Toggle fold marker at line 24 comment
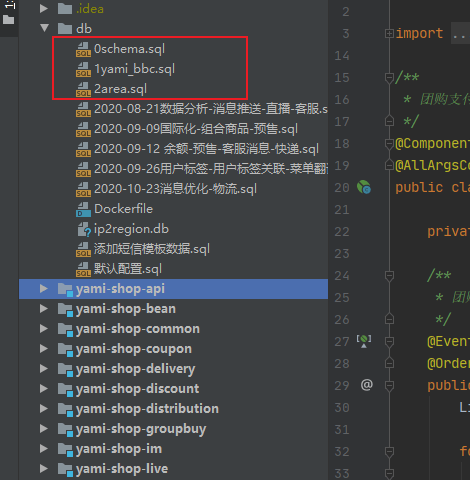470x480 pixels. click(x=389, y=276)
